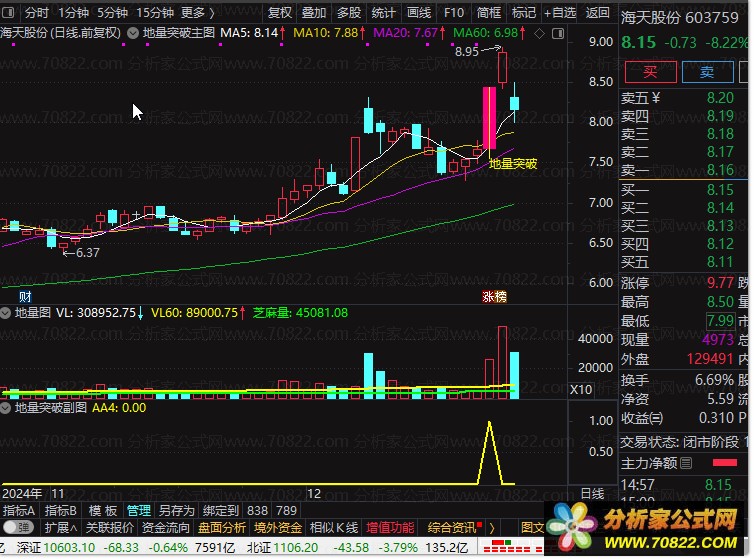This screenshot has height=559, width=754.
Task: Expand the 更多 periods list
Action: pos(197,13)
